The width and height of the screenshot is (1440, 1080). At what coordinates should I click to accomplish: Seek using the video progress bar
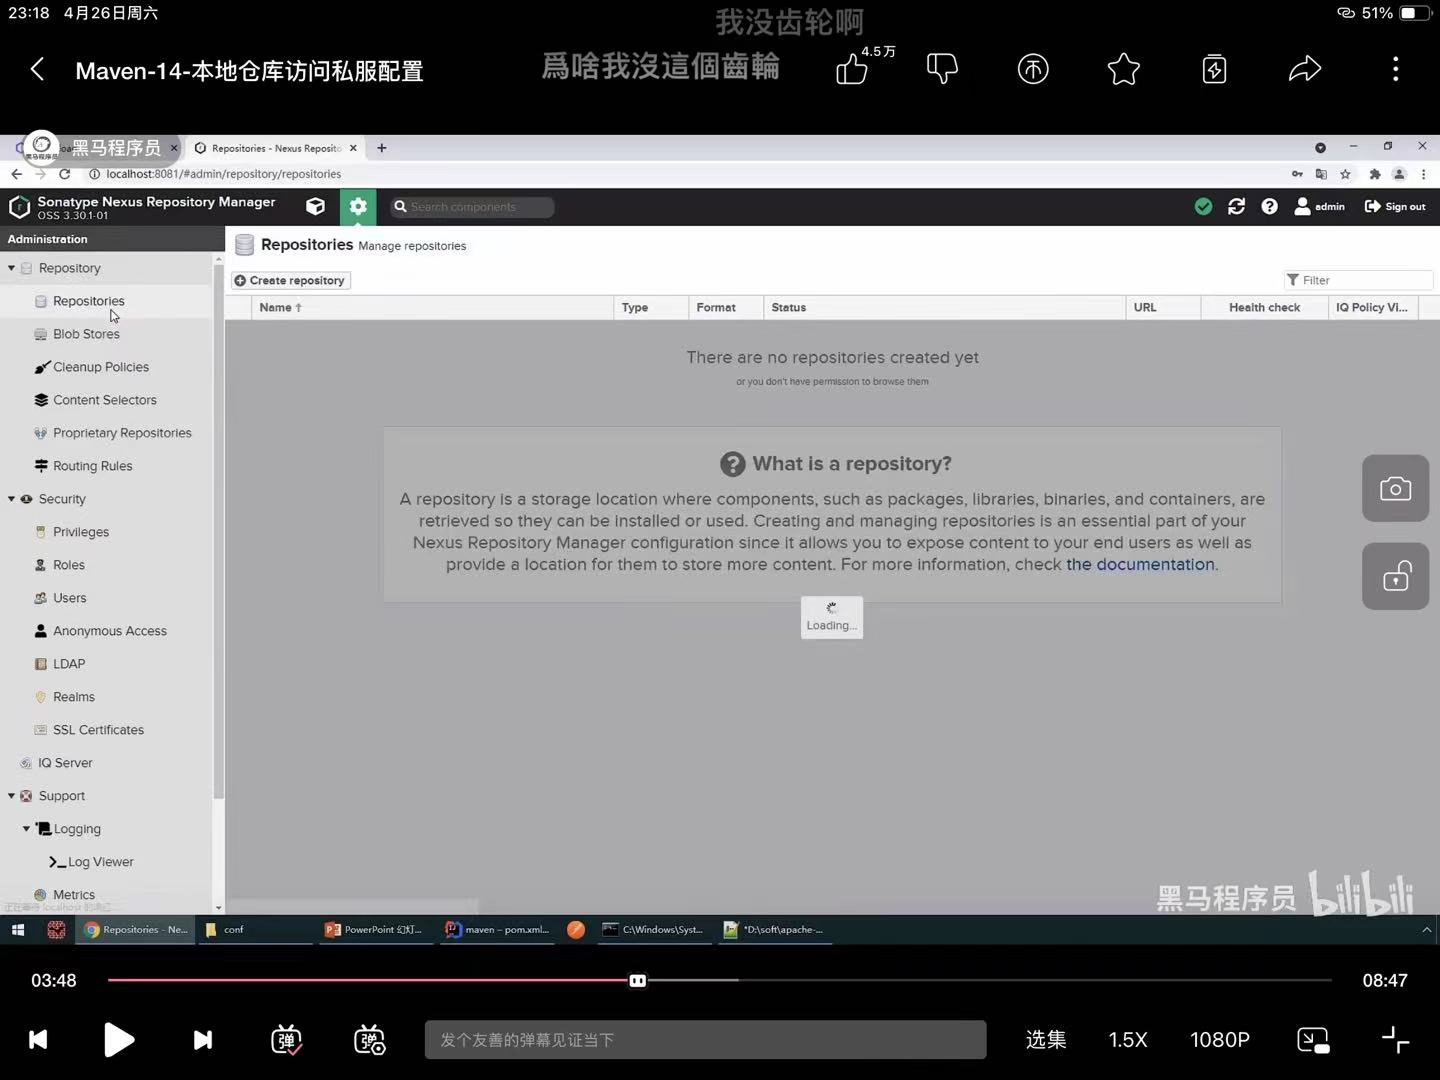point(720,980)
